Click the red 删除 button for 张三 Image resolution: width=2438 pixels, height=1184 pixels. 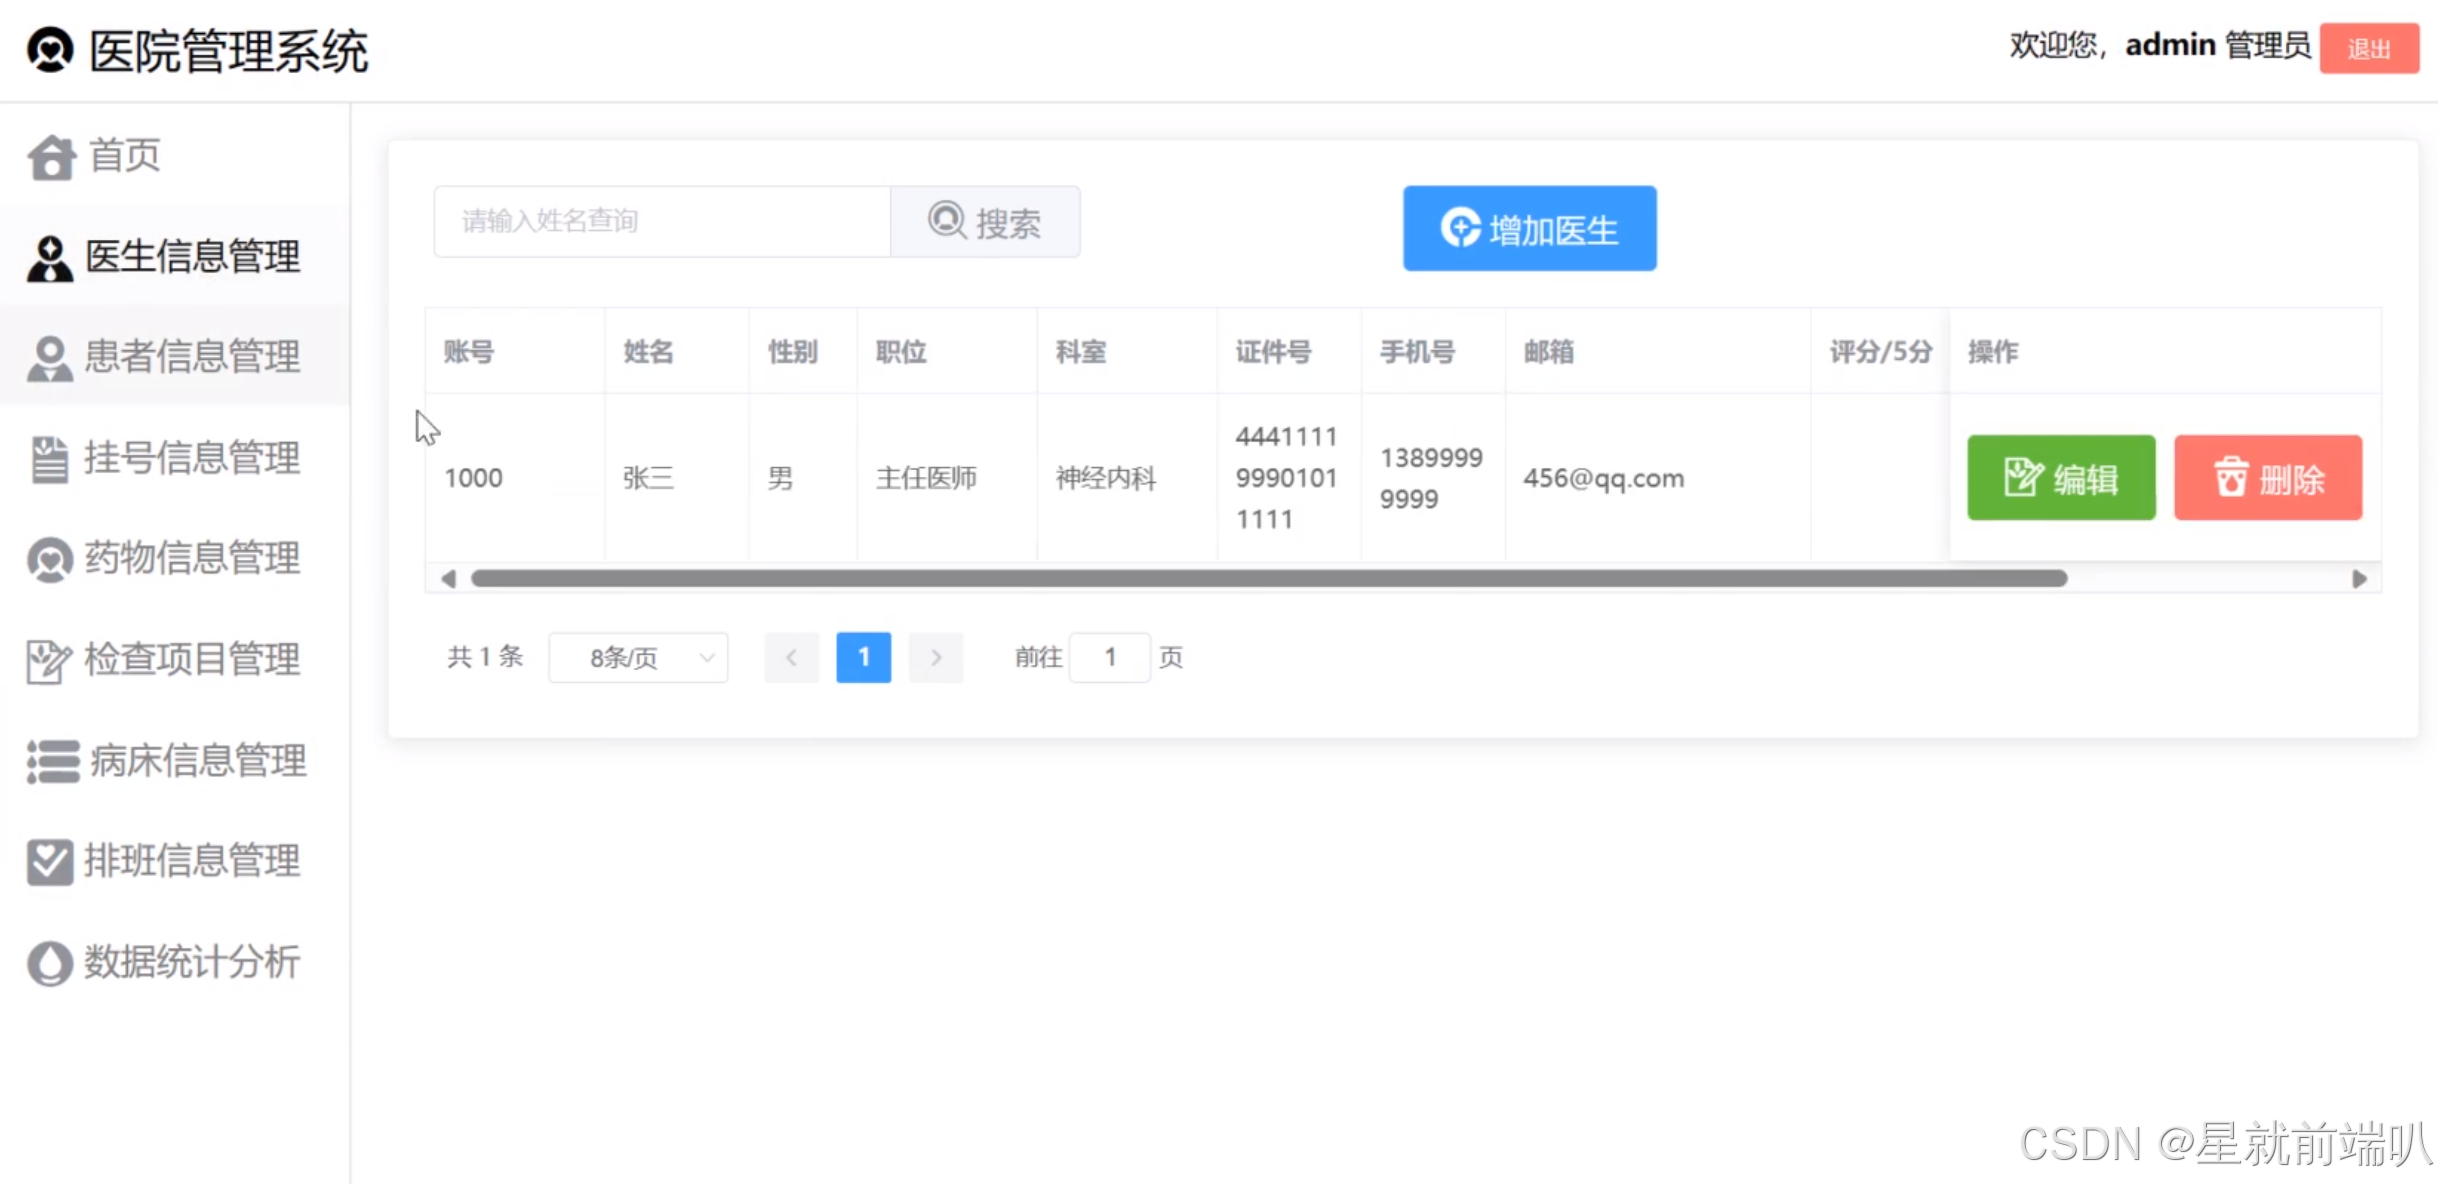coord(2267,478)
